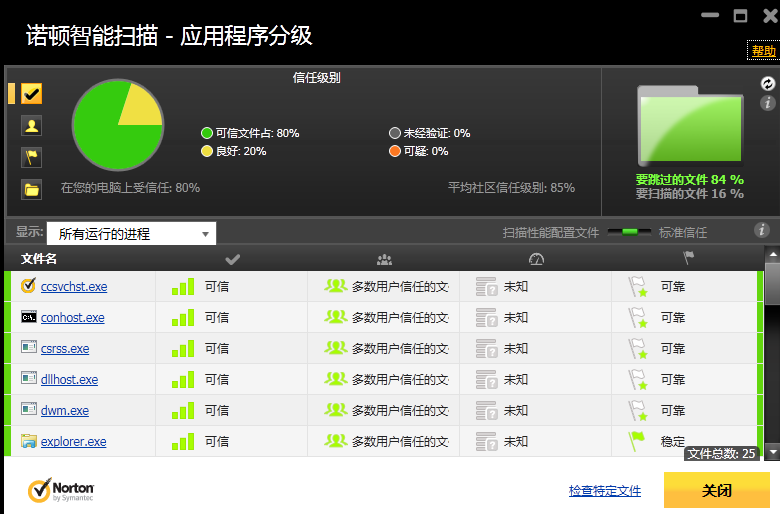Sort by community users column header icon
The height and width of the screenshot is (514, 780).
(x=384, y=259)
